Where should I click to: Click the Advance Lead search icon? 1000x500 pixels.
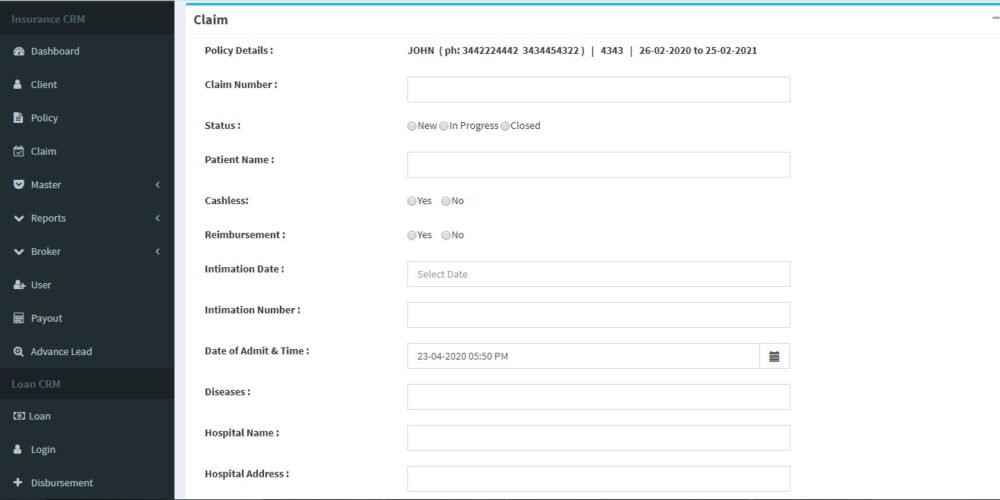18,352
